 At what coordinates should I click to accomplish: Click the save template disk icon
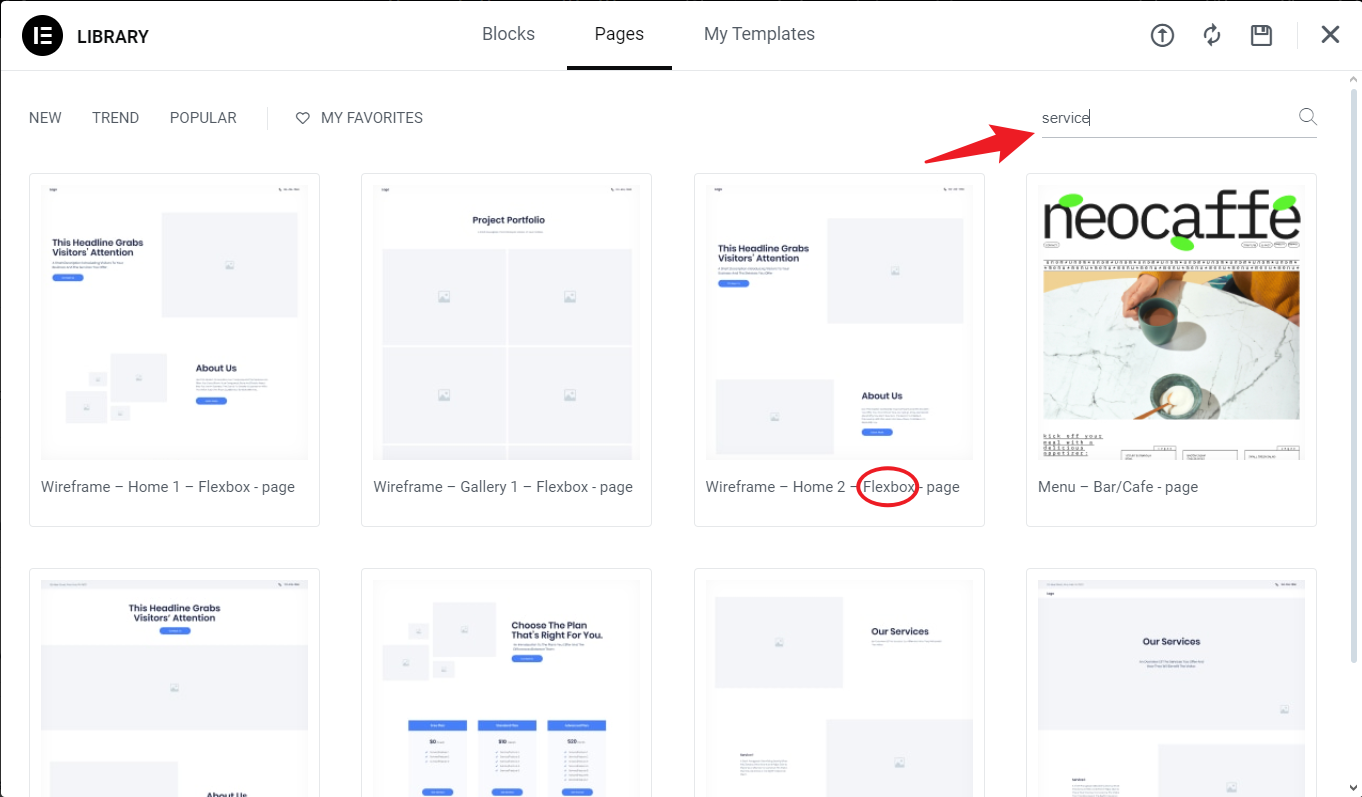pyautogui.click(x=1262, y=35)
